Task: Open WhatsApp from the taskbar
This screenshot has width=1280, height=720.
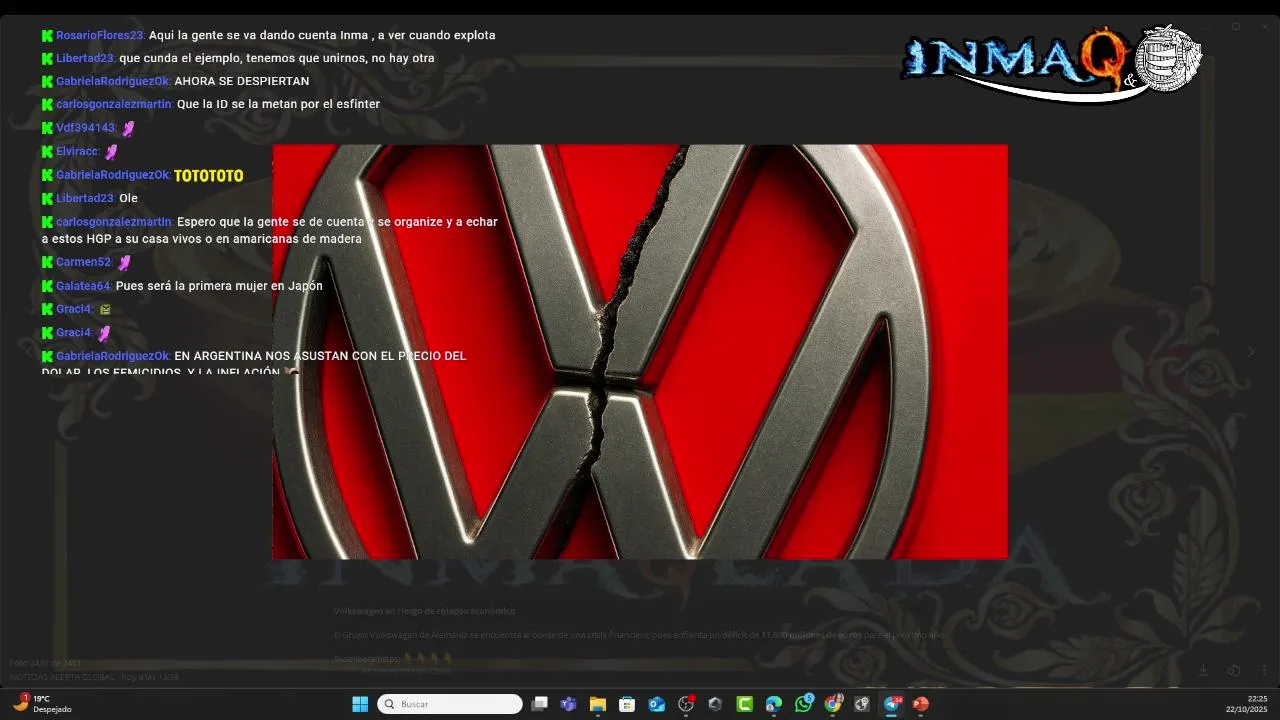Action: click(804, 704)
